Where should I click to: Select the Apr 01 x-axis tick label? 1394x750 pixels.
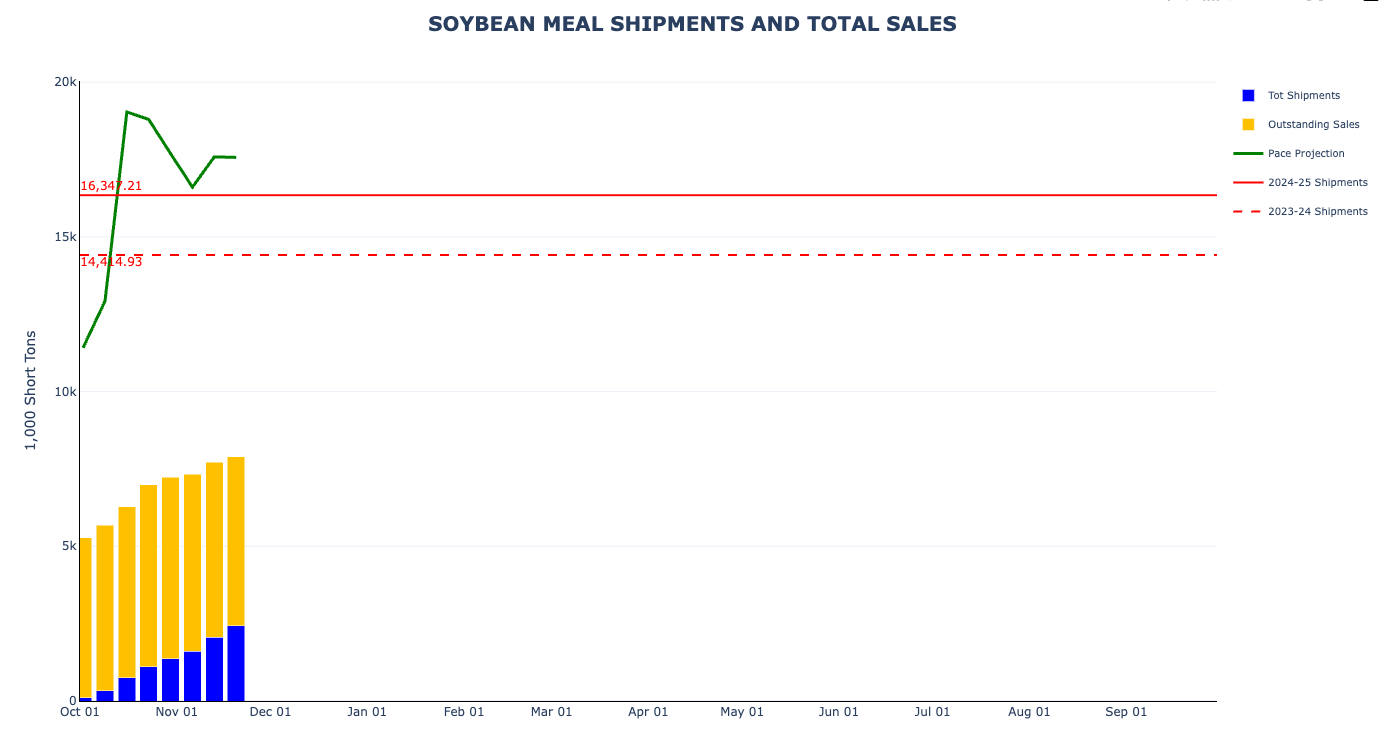648,713
